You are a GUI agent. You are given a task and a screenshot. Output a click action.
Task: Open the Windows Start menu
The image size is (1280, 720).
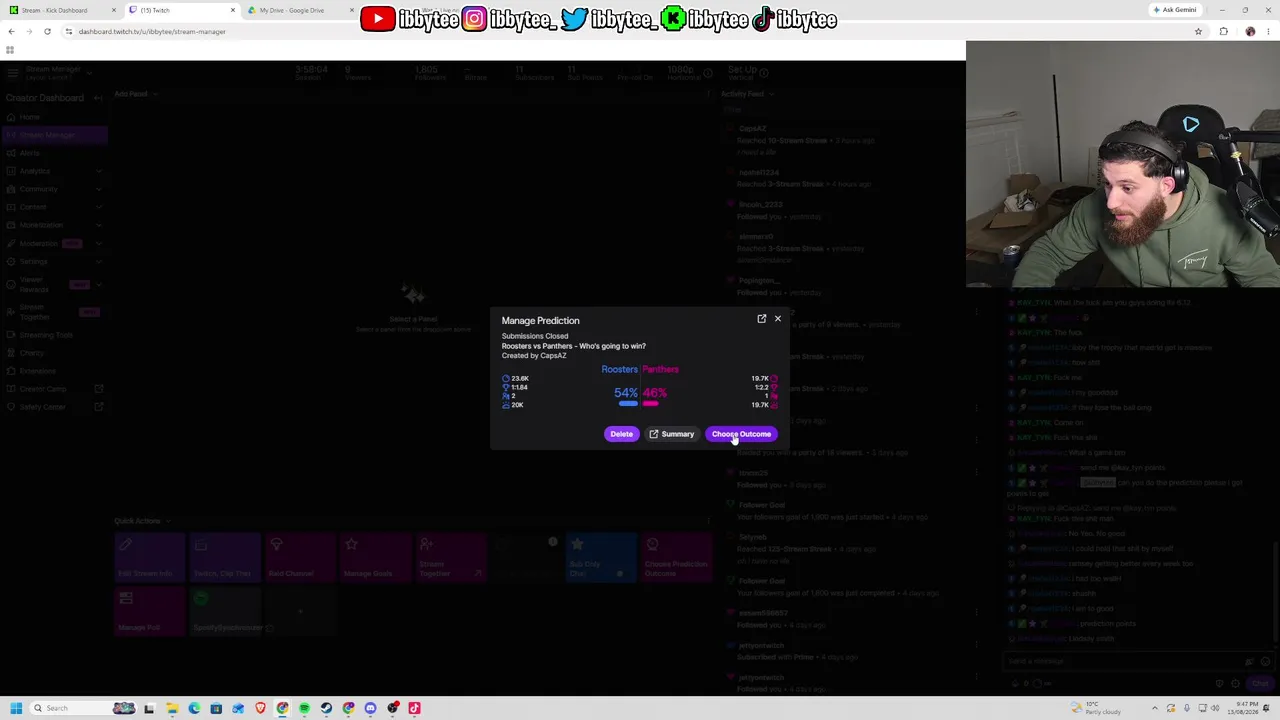[x=16, y=708]
